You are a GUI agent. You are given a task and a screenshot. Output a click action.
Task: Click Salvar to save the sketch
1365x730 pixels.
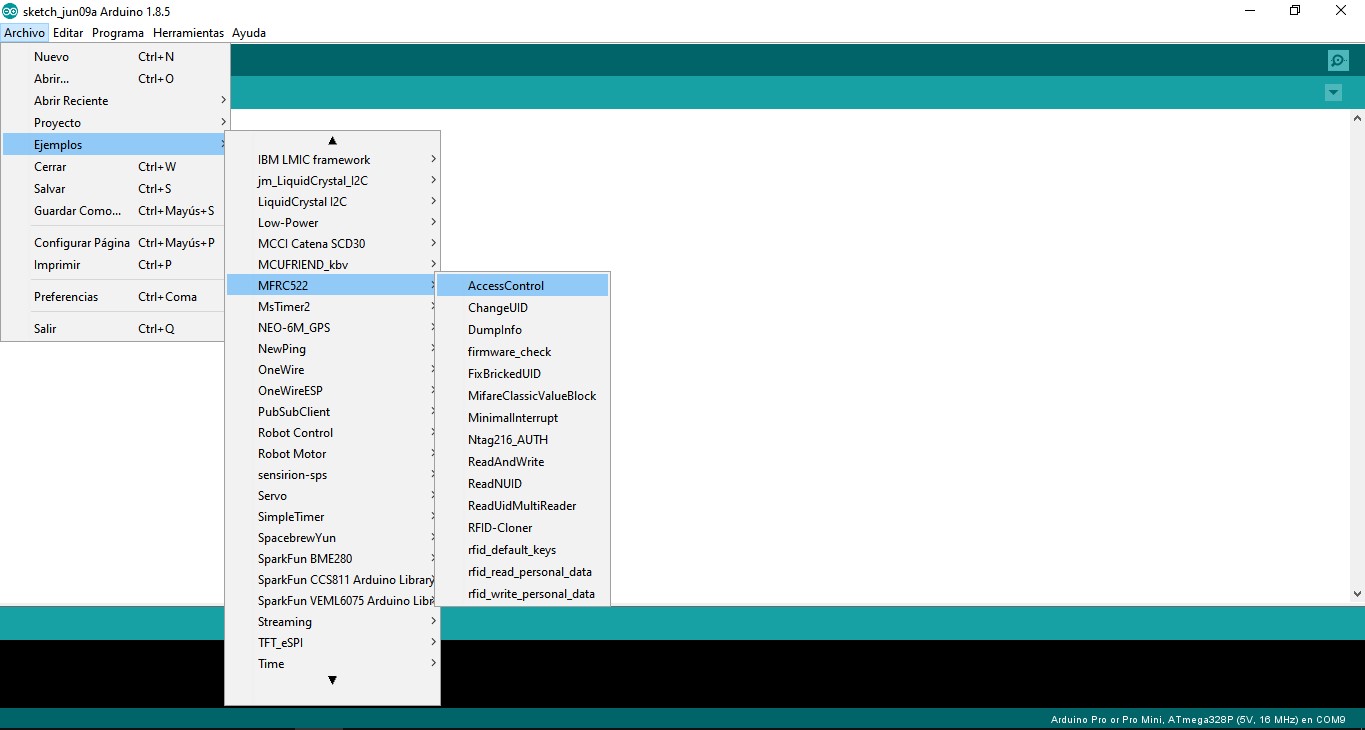115,189
